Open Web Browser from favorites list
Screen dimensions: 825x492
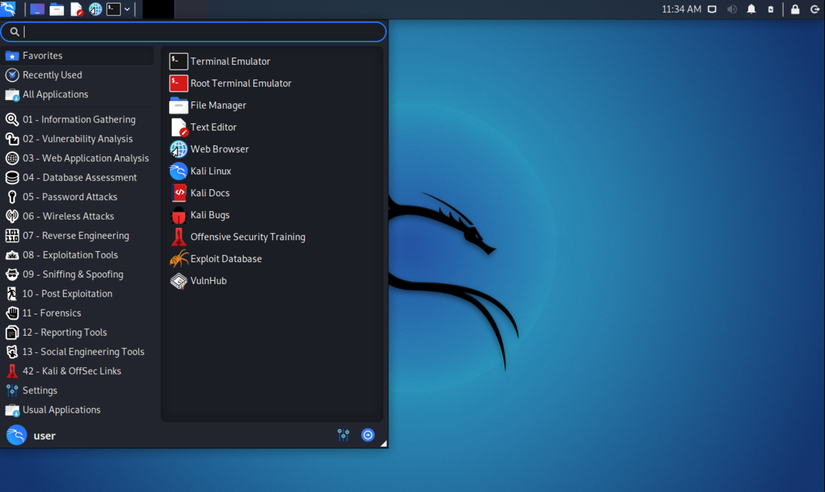(272, 149)
